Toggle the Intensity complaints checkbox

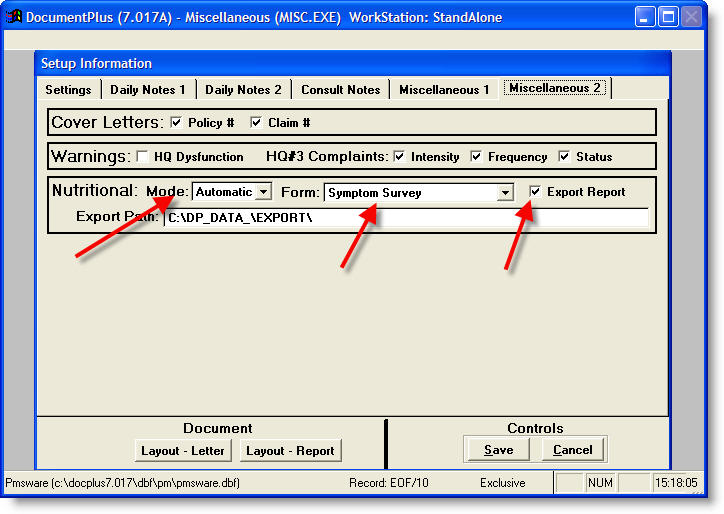coord(399,157)
